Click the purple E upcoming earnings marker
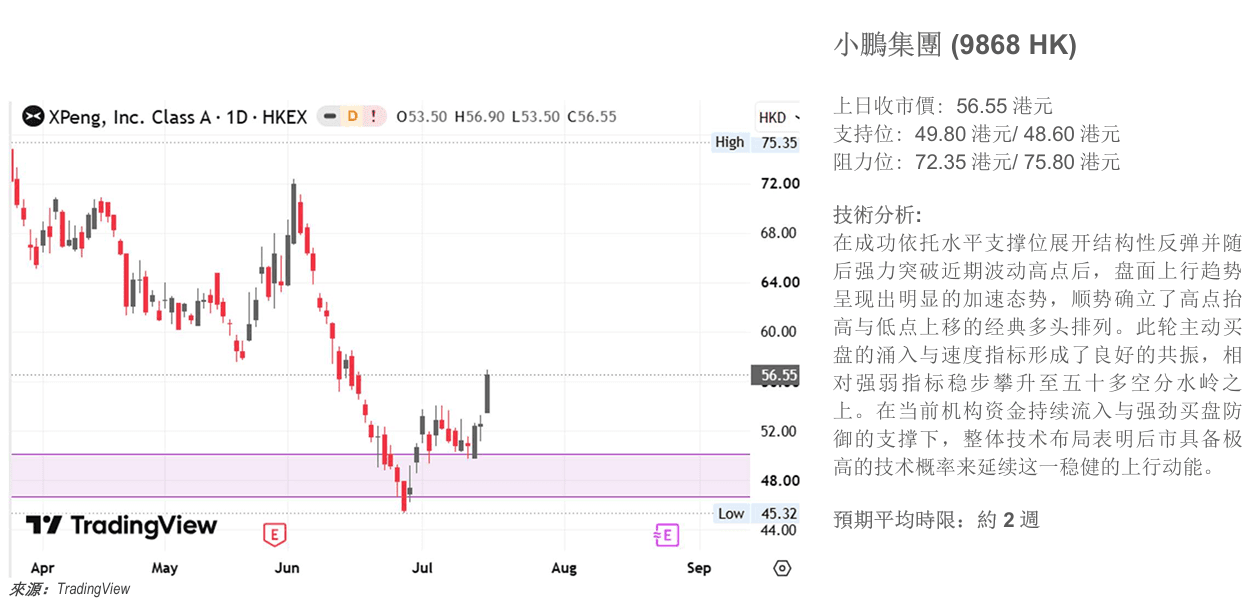The width and height of the screenshot is (1248, 606). [667, 536]
